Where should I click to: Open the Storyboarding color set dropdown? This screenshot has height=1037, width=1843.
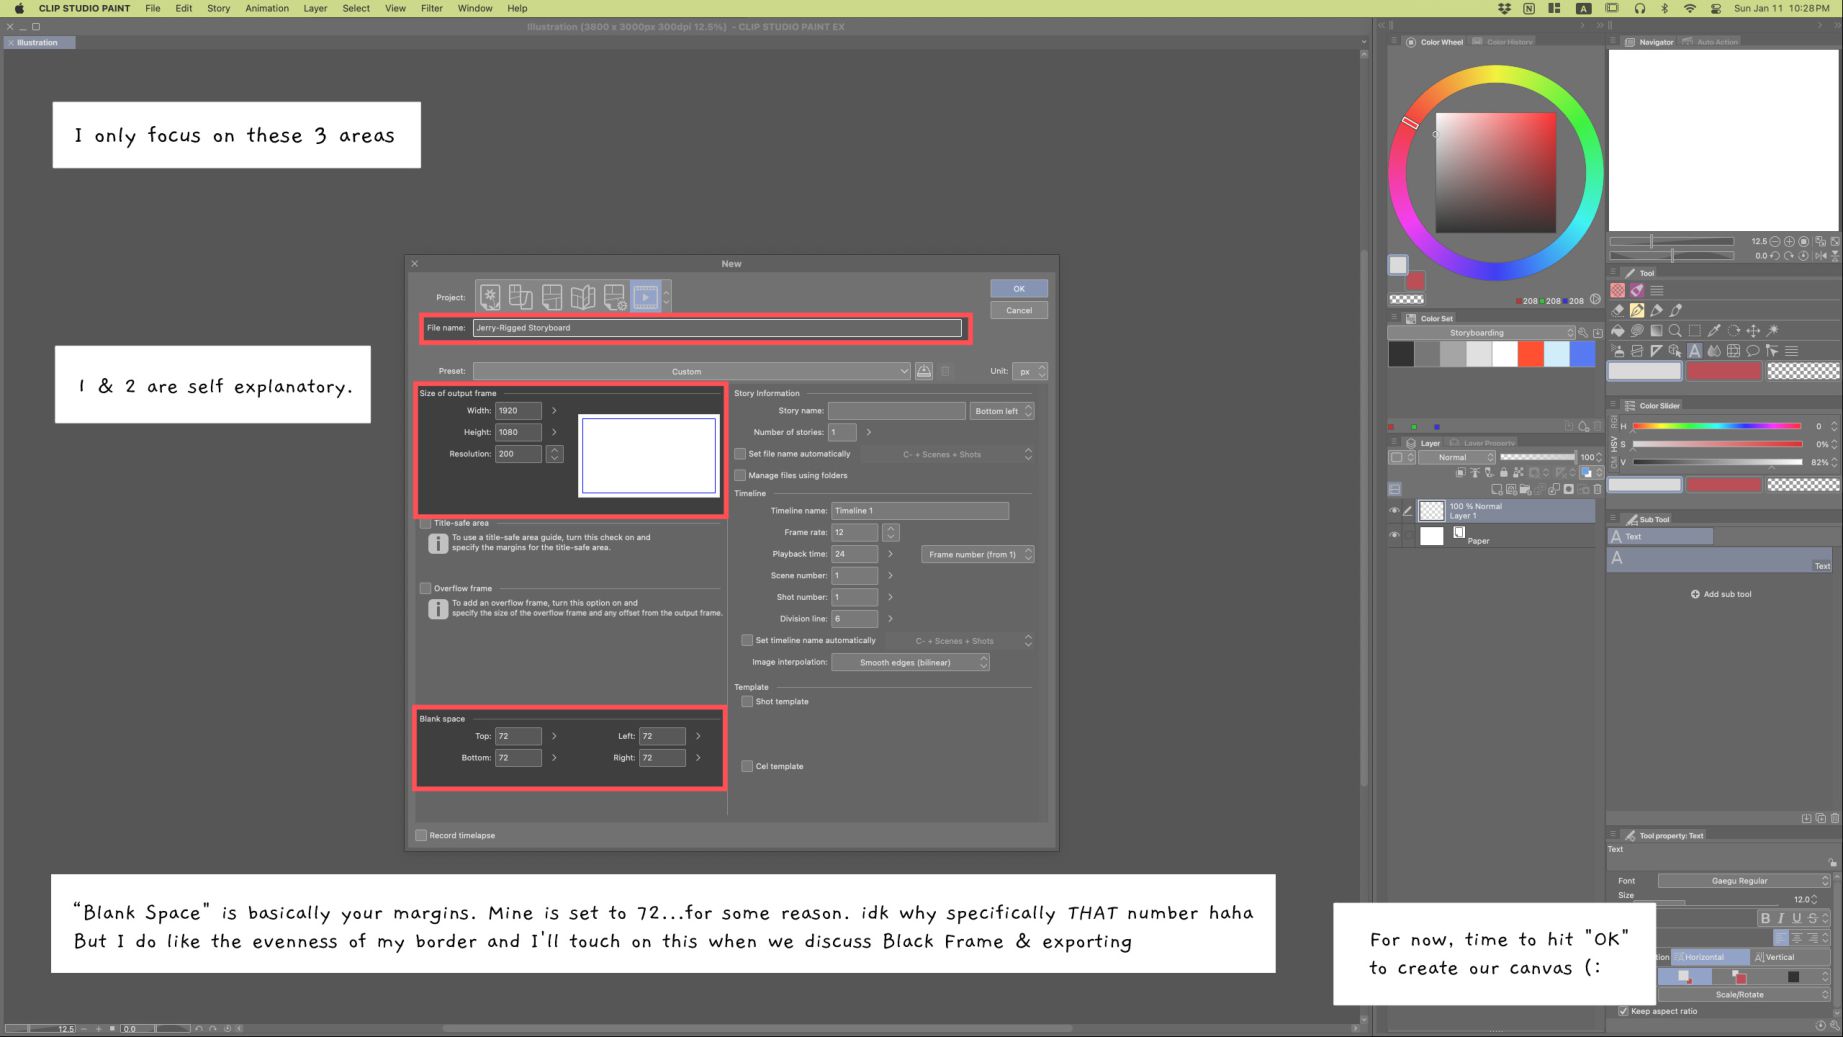pyautogui.click(x=1482, y=333)
